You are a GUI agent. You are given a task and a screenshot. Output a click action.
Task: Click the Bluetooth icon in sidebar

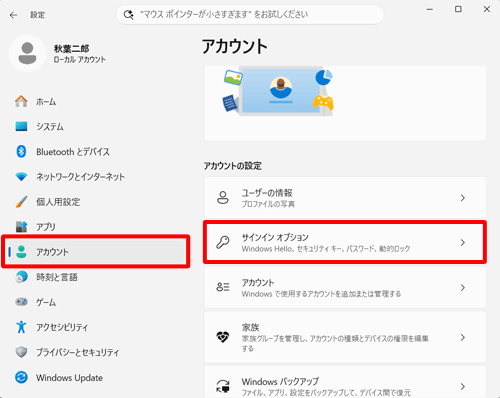coord(21,152)
